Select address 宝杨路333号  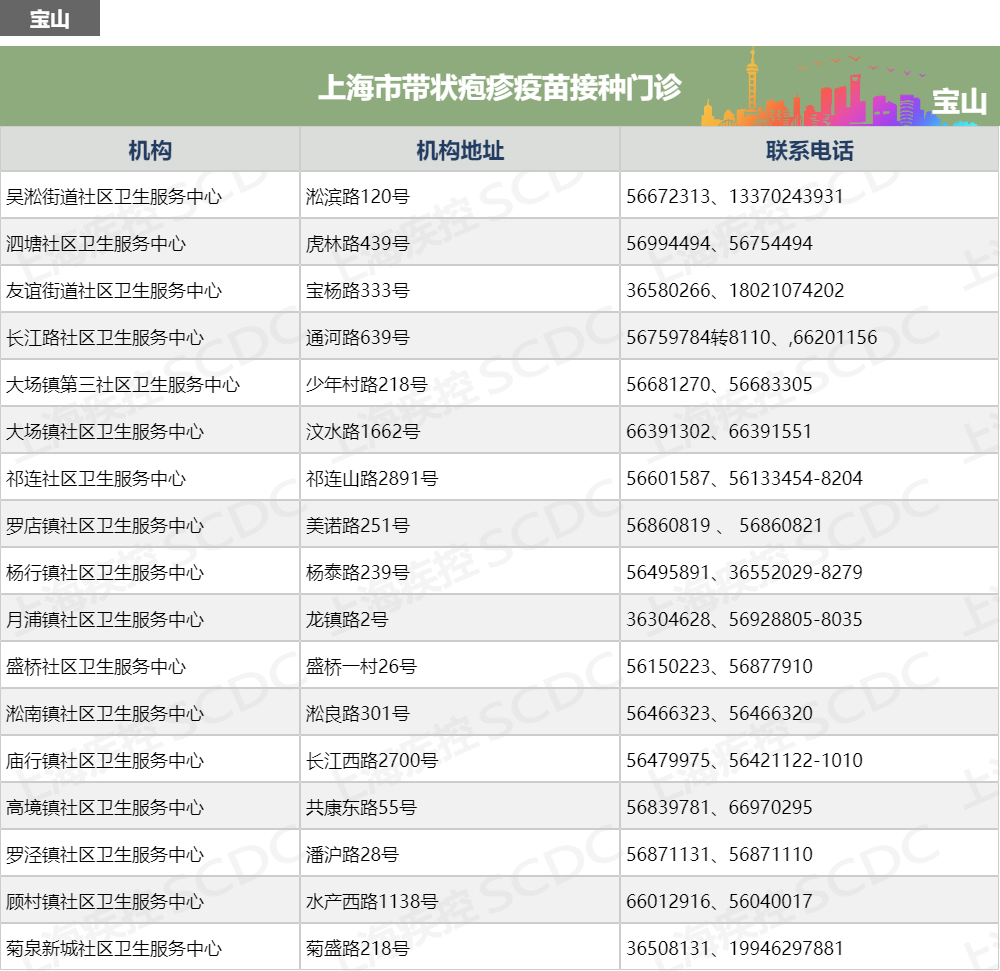point(357,291)
